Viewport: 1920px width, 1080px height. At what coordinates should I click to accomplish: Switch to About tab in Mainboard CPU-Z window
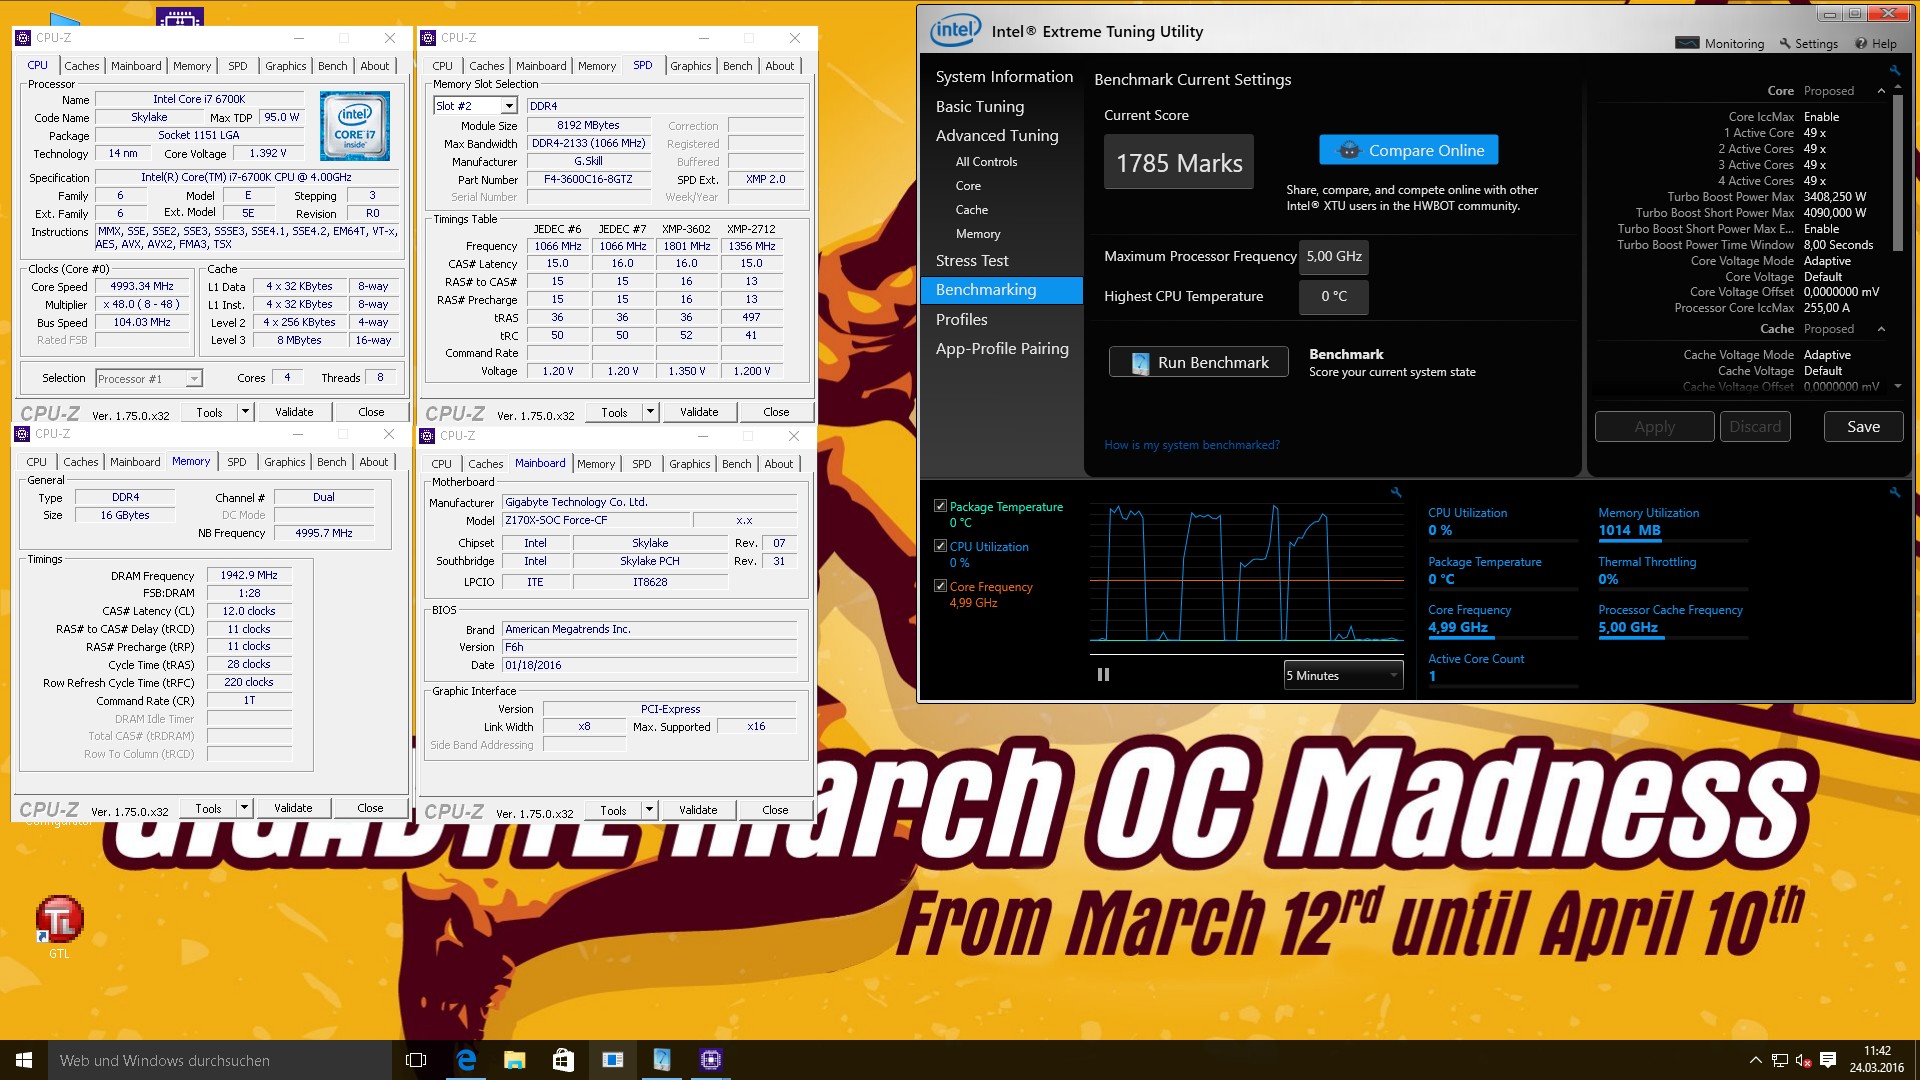pyautogui.click(x=778, y=464)
